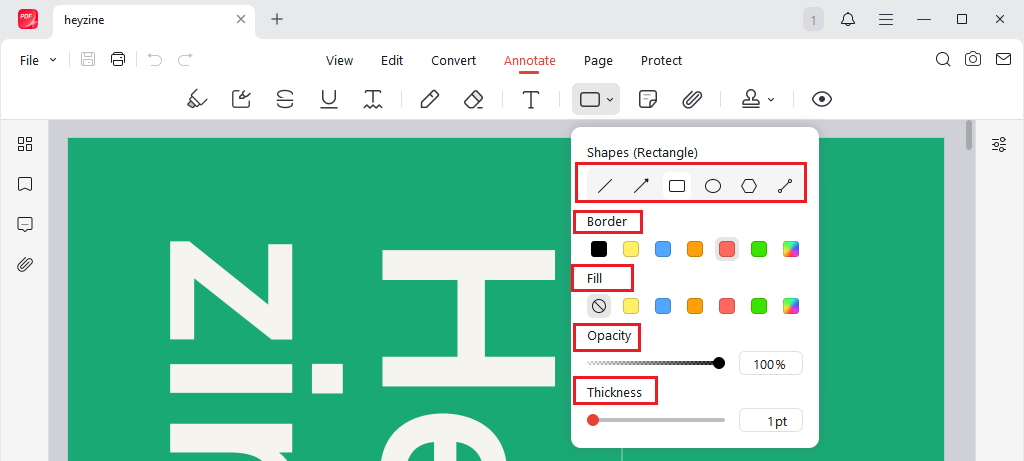Open the Properties panel icon
This screenshot has width=1024, height=461.
click(x=999, y=144)
